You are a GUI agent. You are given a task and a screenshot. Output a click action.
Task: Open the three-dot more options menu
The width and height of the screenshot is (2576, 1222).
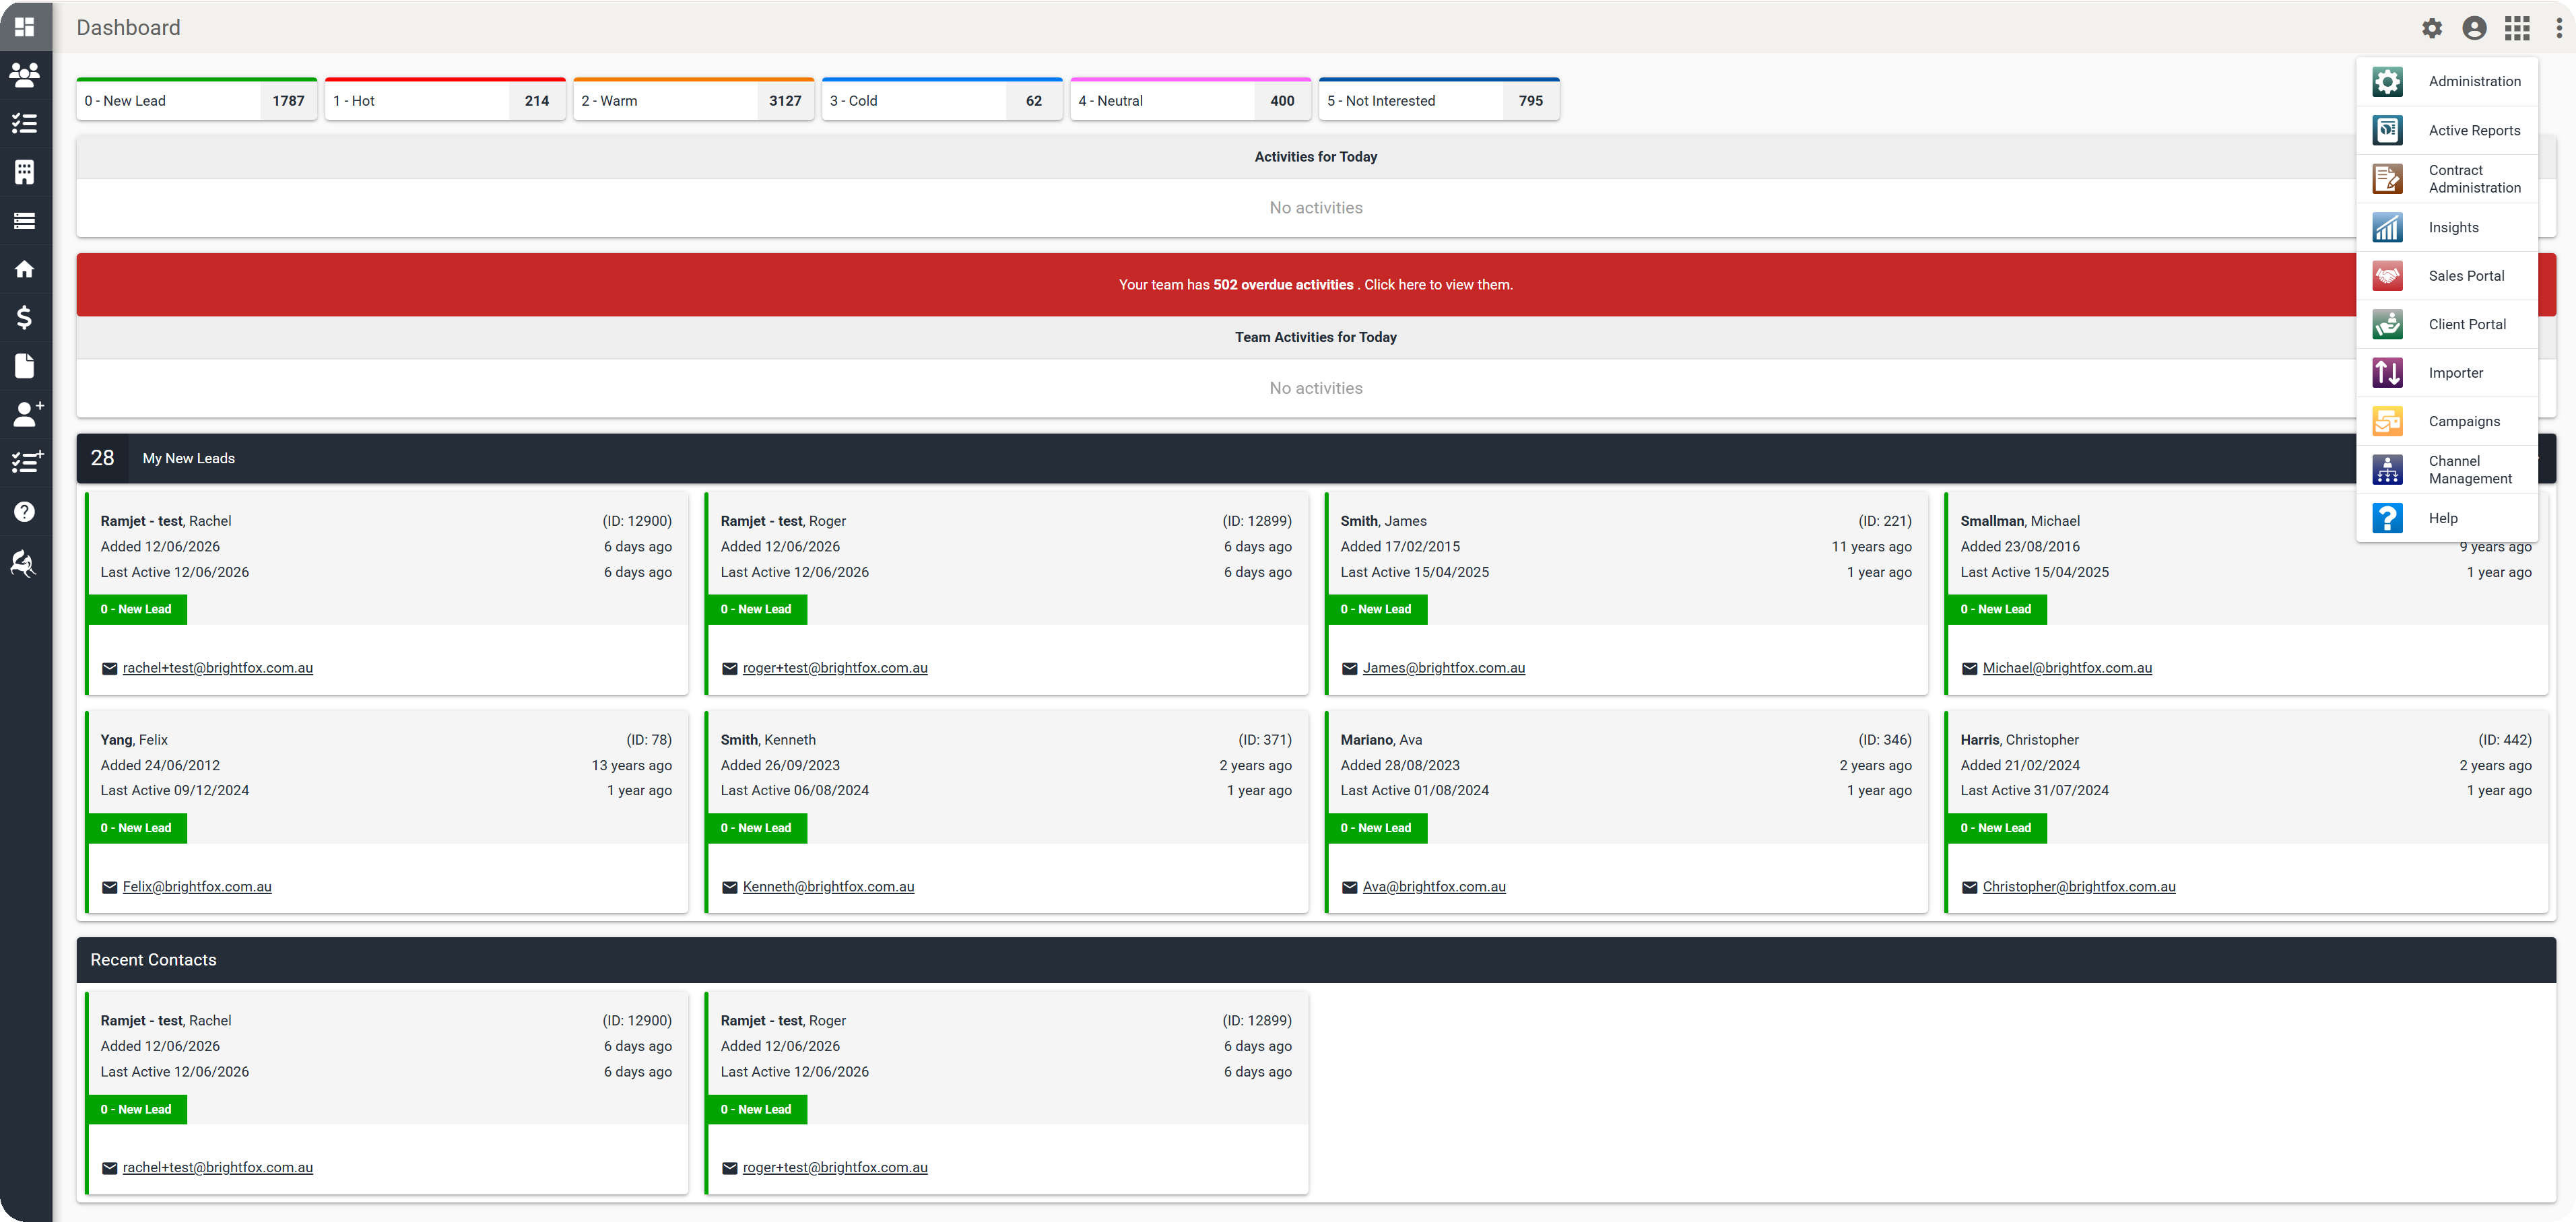point(2559,28)
